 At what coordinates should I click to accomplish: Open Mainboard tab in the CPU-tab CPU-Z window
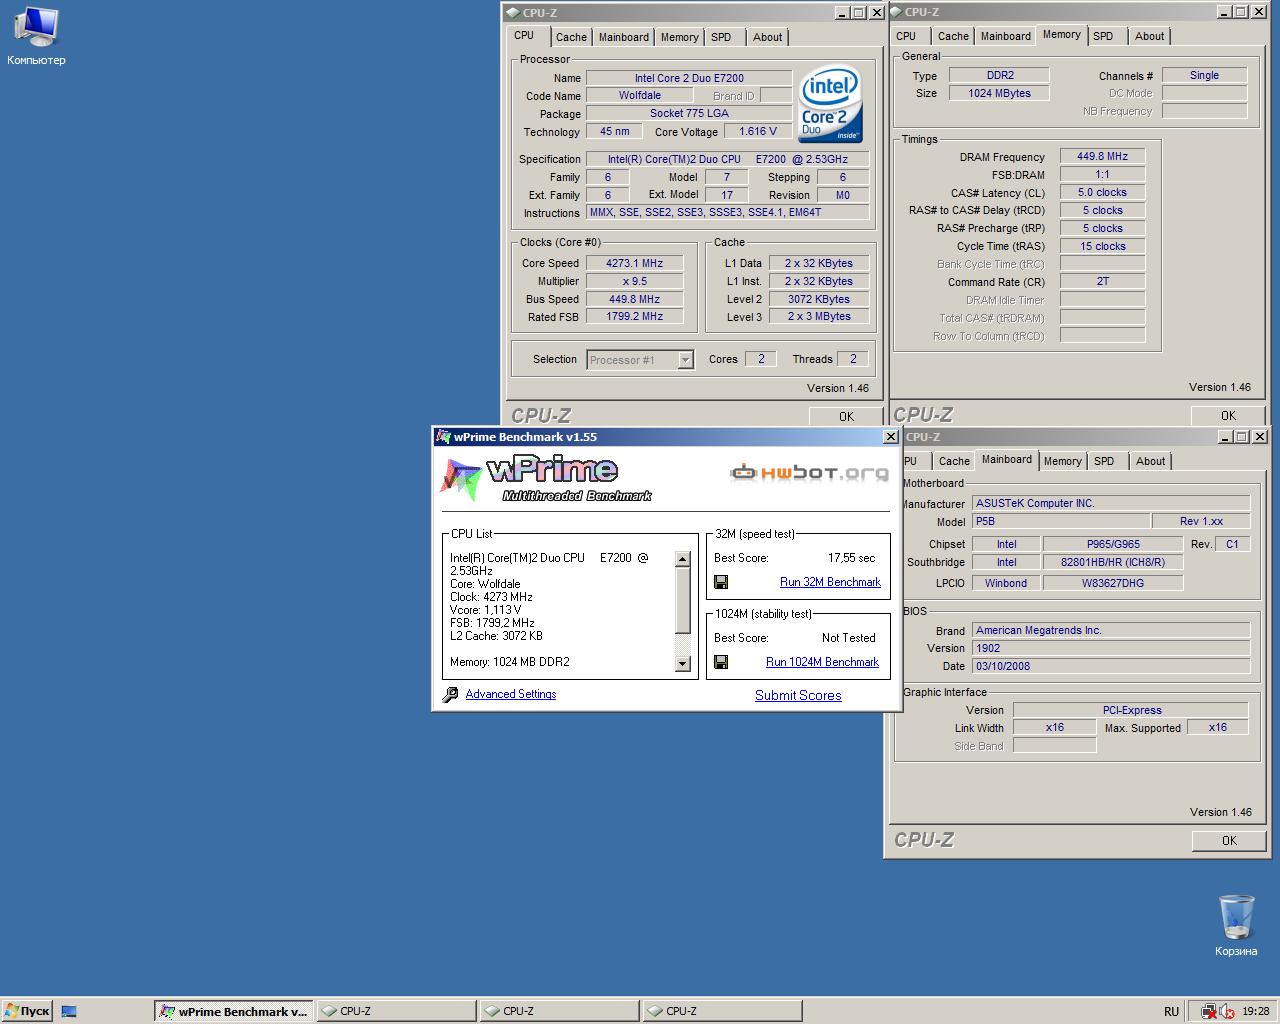(x=623, y=37)
